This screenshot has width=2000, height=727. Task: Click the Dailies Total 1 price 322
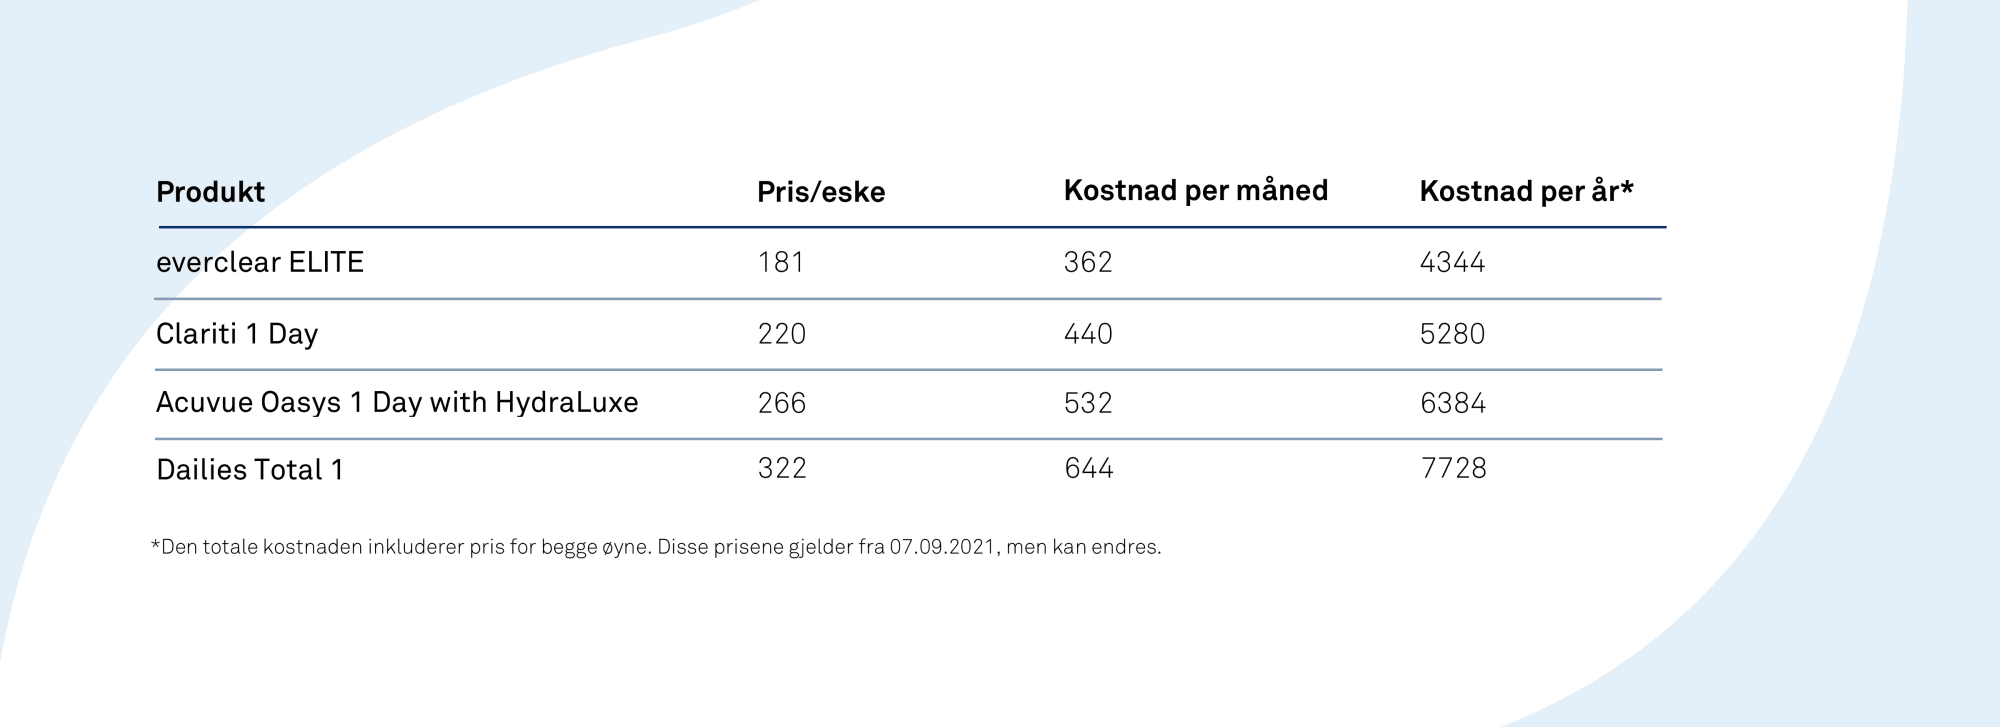(x=782, y=468)
